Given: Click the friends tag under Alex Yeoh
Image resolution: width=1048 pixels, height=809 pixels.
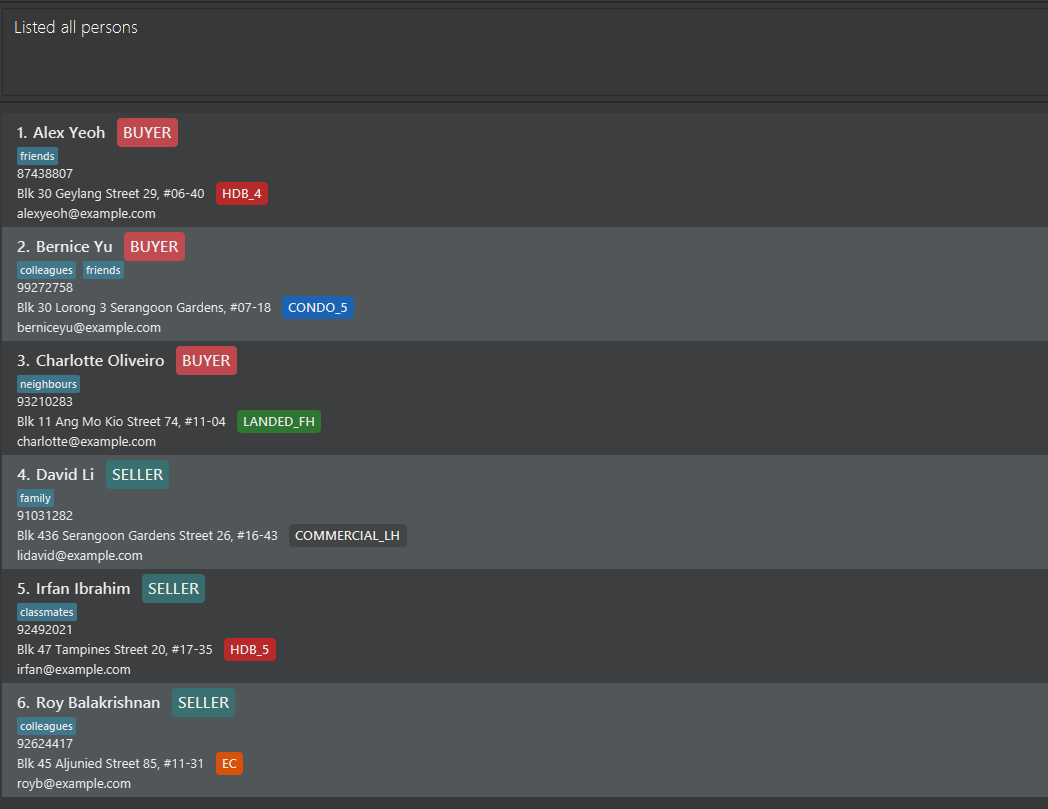Looking at the screenshot, I should 37,156.
